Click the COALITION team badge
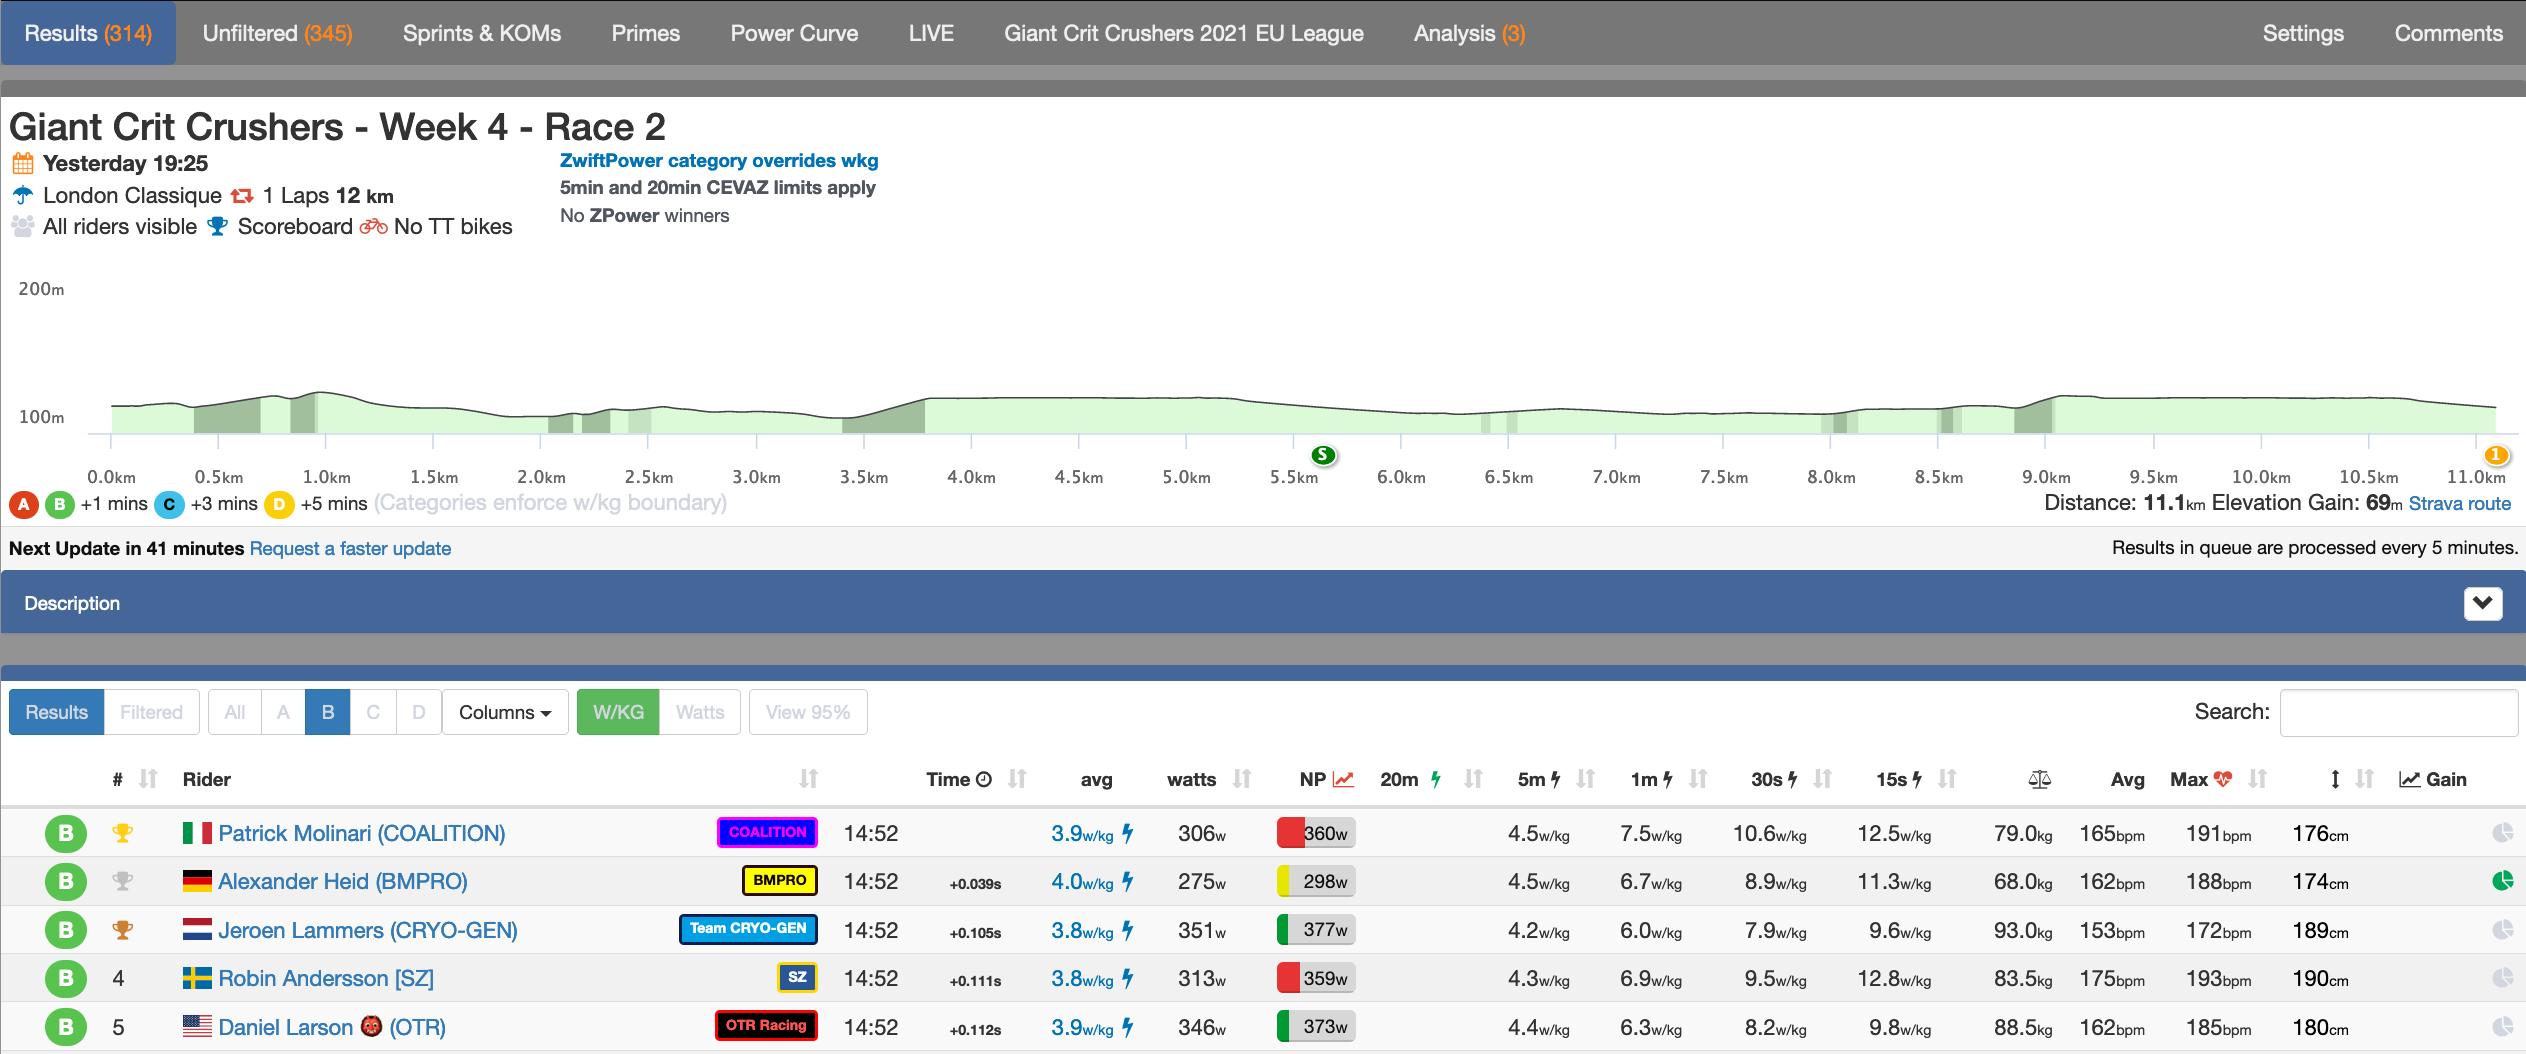The width and height of the screenshot is (2526, 1054). pyautogui.click(x=767, y=832)
